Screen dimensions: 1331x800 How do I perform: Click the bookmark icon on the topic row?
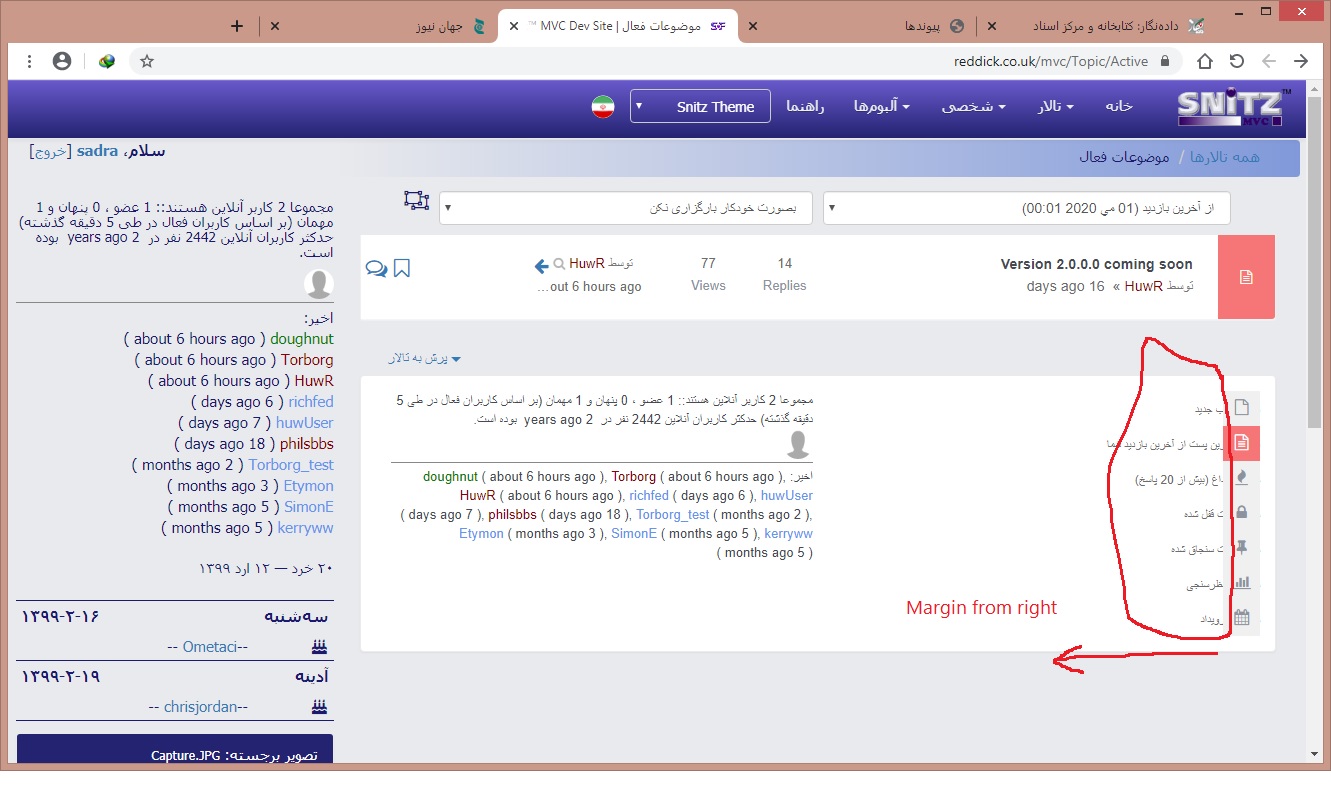pos(401,268)
